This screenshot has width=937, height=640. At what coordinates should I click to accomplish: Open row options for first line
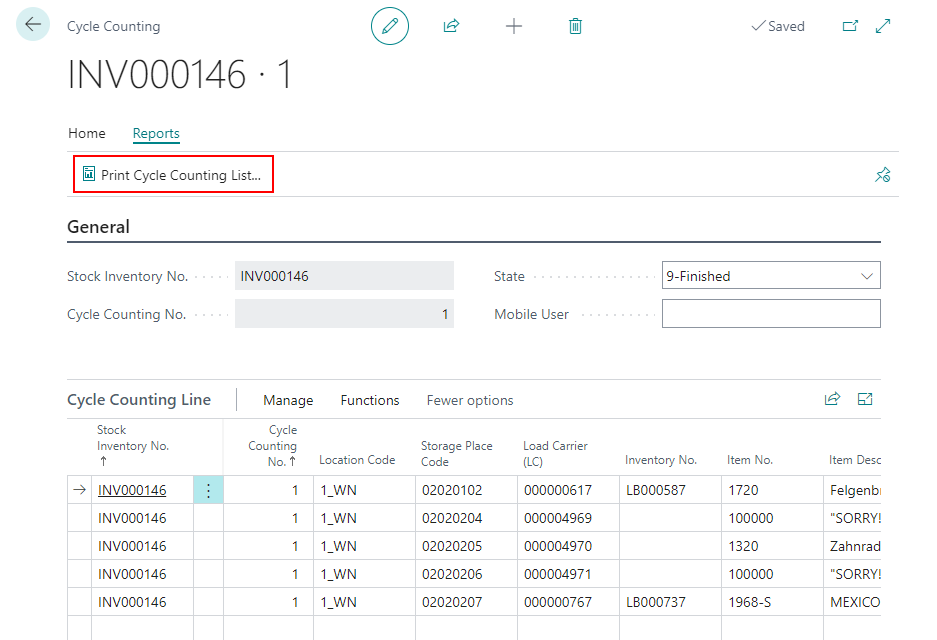pyautogui.click(x=208, y=490)
